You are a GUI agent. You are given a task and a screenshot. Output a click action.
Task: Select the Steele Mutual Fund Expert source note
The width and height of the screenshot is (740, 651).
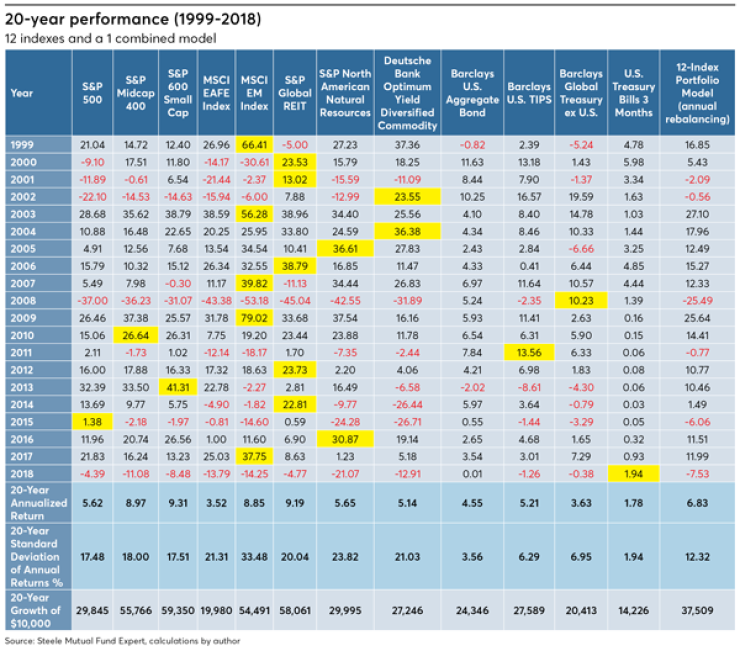(x=123, y=641)
